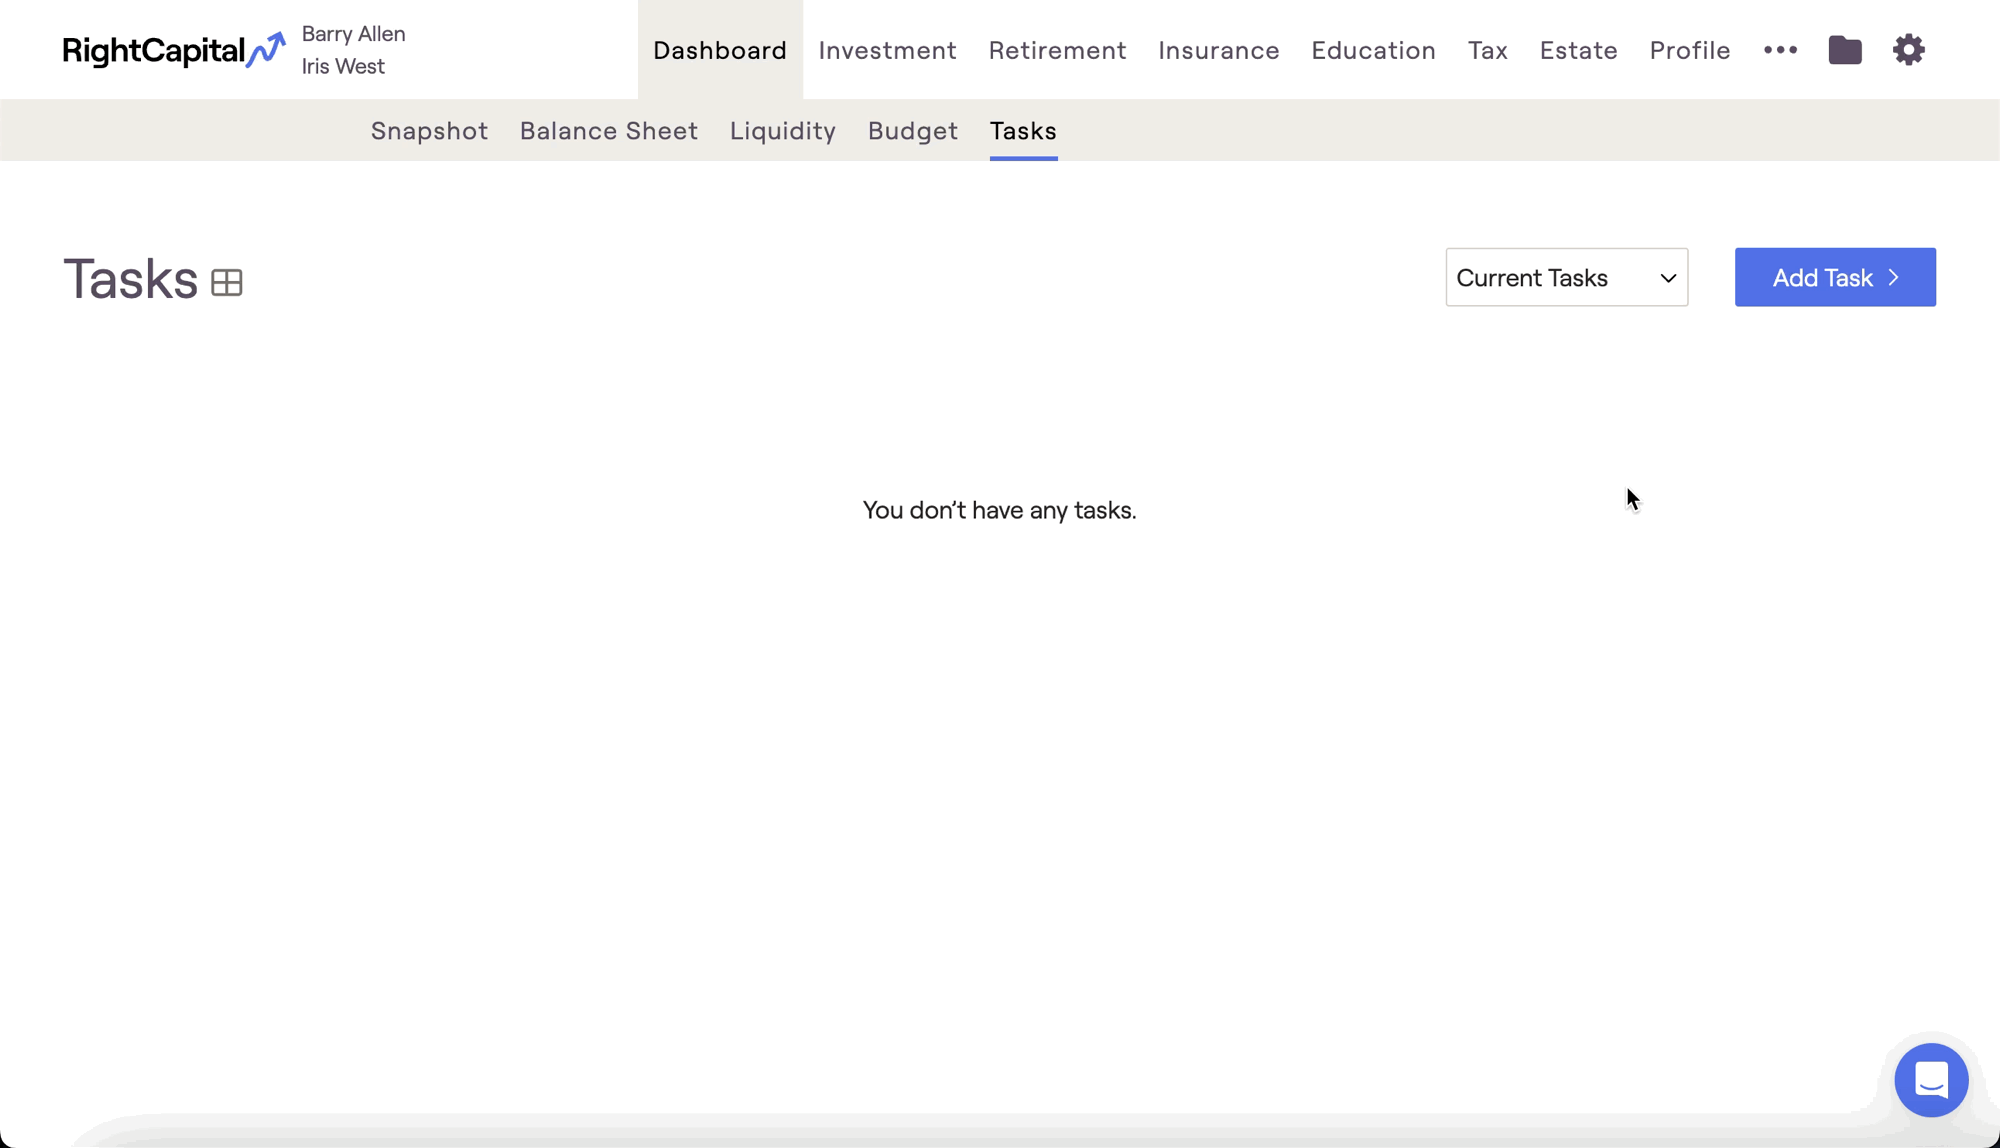Open the folder vault icon

click(x=1845, y=50)
